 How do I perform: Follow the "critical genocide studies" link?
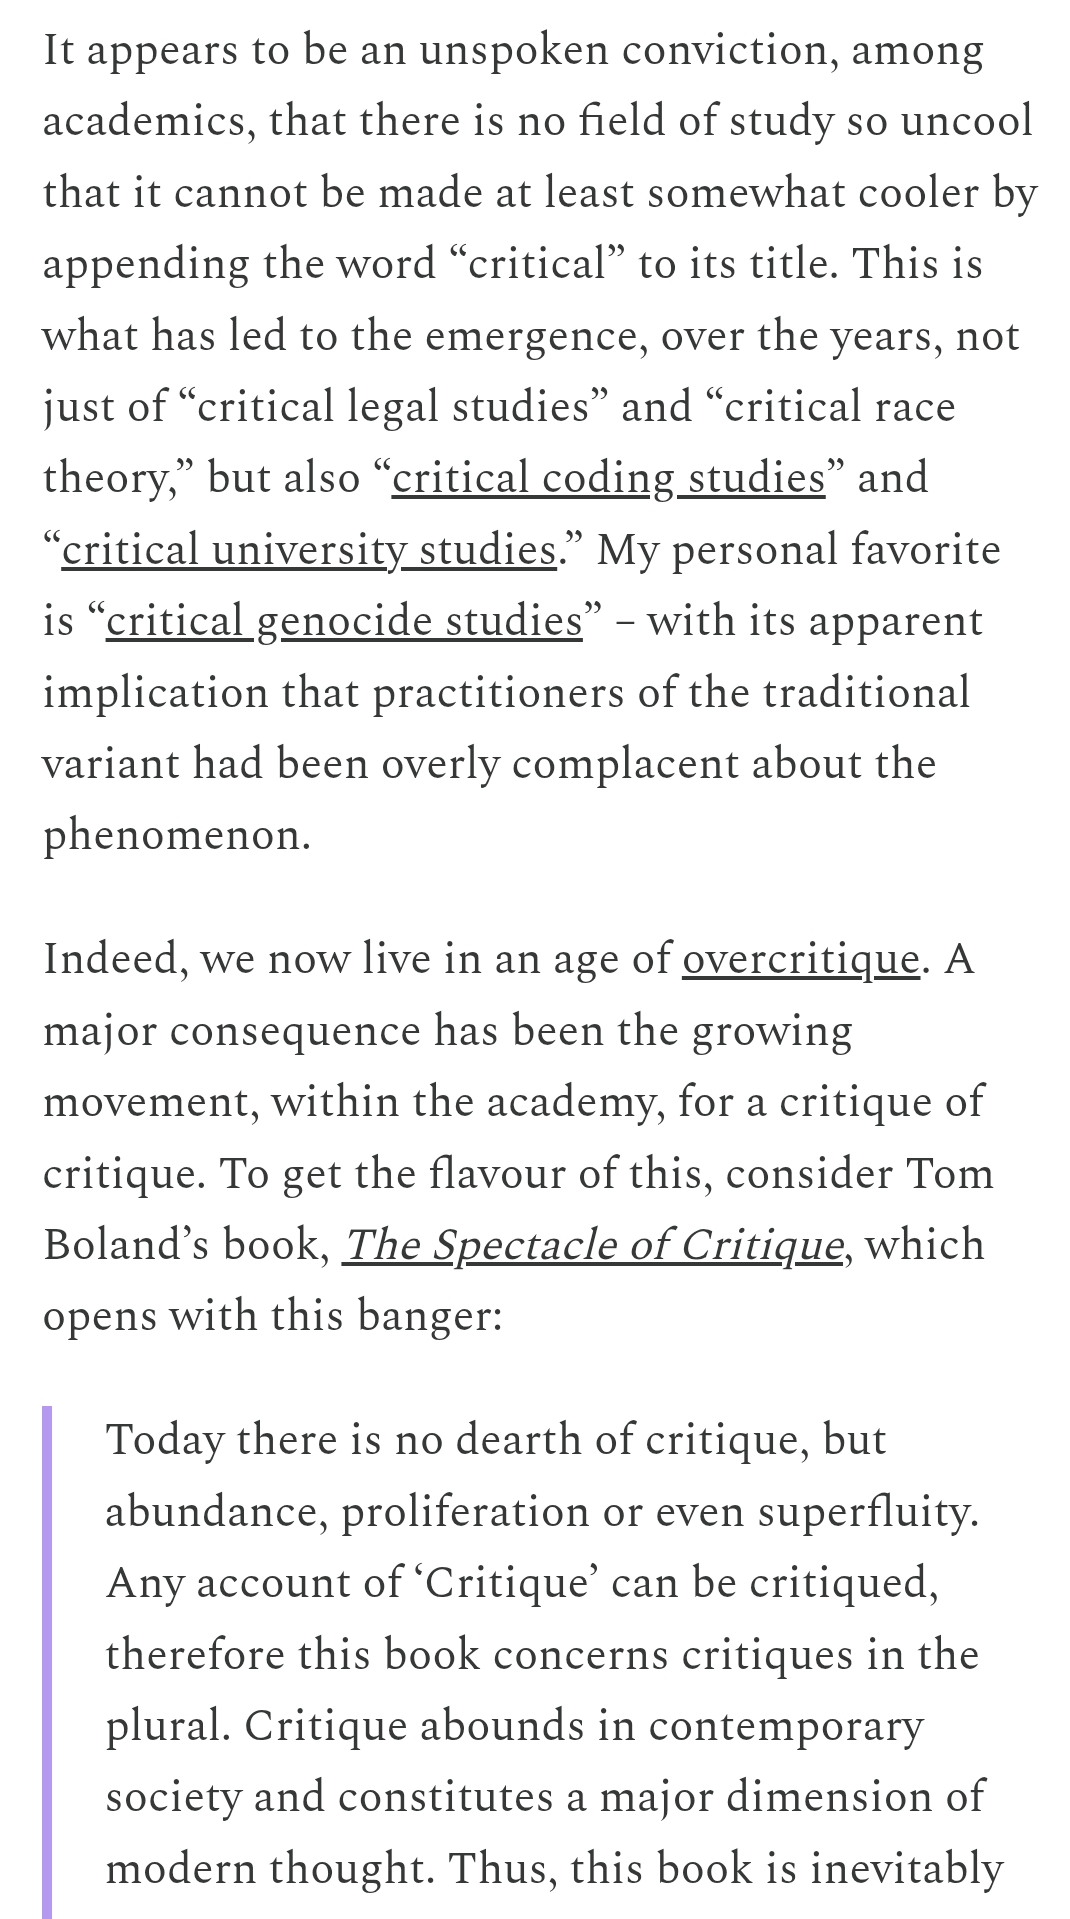(x=344, y=621)
